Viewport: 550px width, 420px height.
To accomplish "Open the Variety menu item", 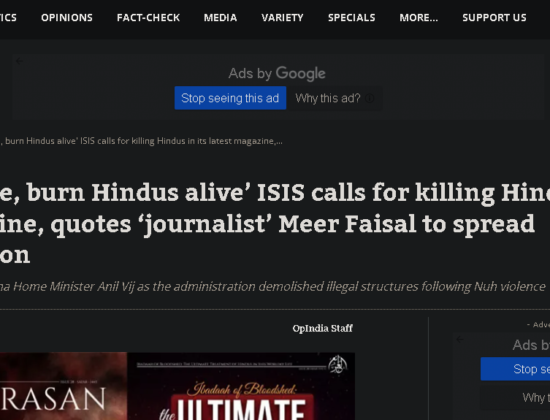I will click(x=282, y=18).
